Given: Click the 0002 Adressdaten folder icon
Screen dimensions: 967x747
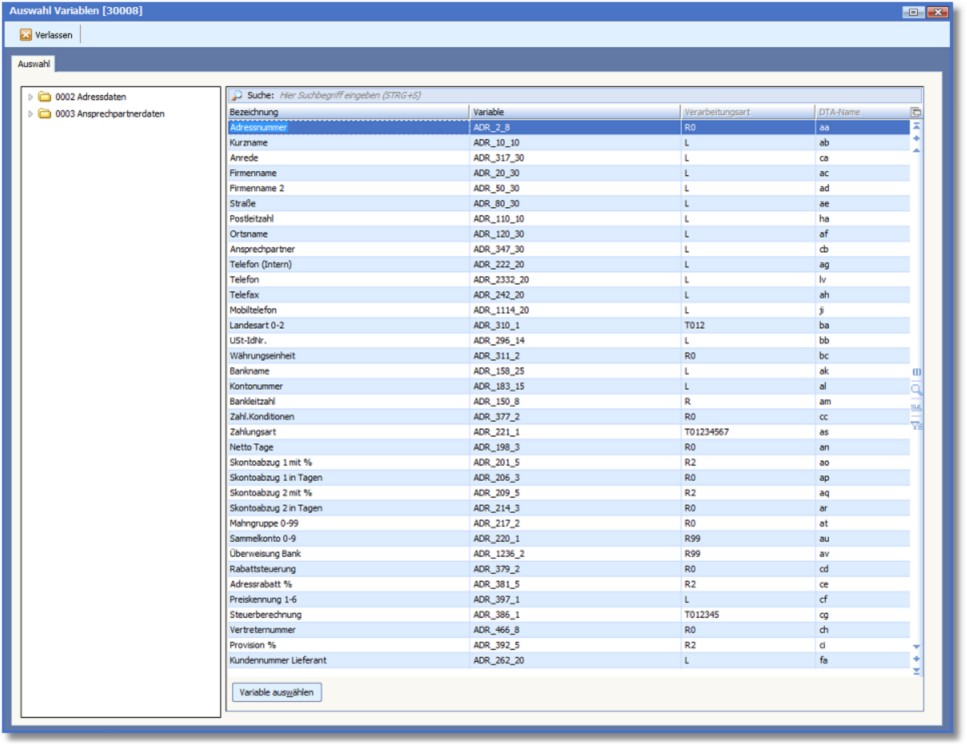Looking at the screenshot, I should [x=45, y=98].
